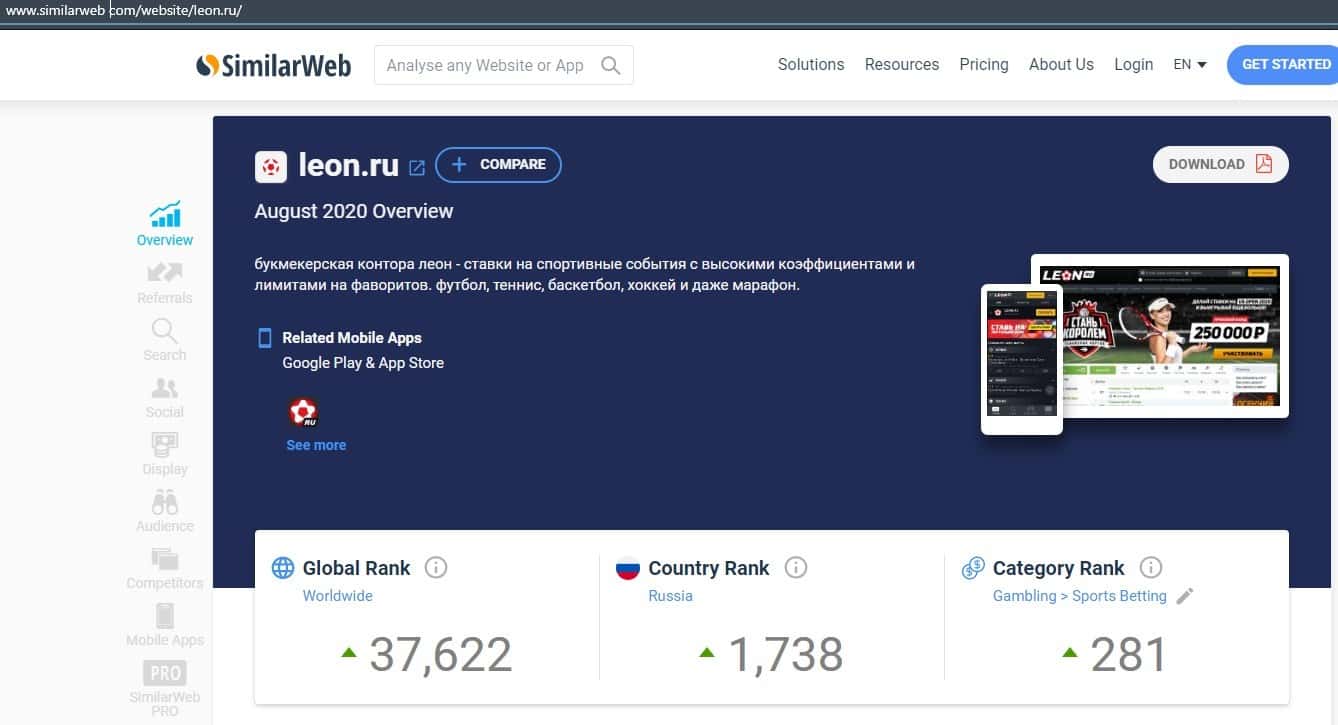Click the external link icon beside leon.ru
The image size is (1338, 725).
coord(417,167)
